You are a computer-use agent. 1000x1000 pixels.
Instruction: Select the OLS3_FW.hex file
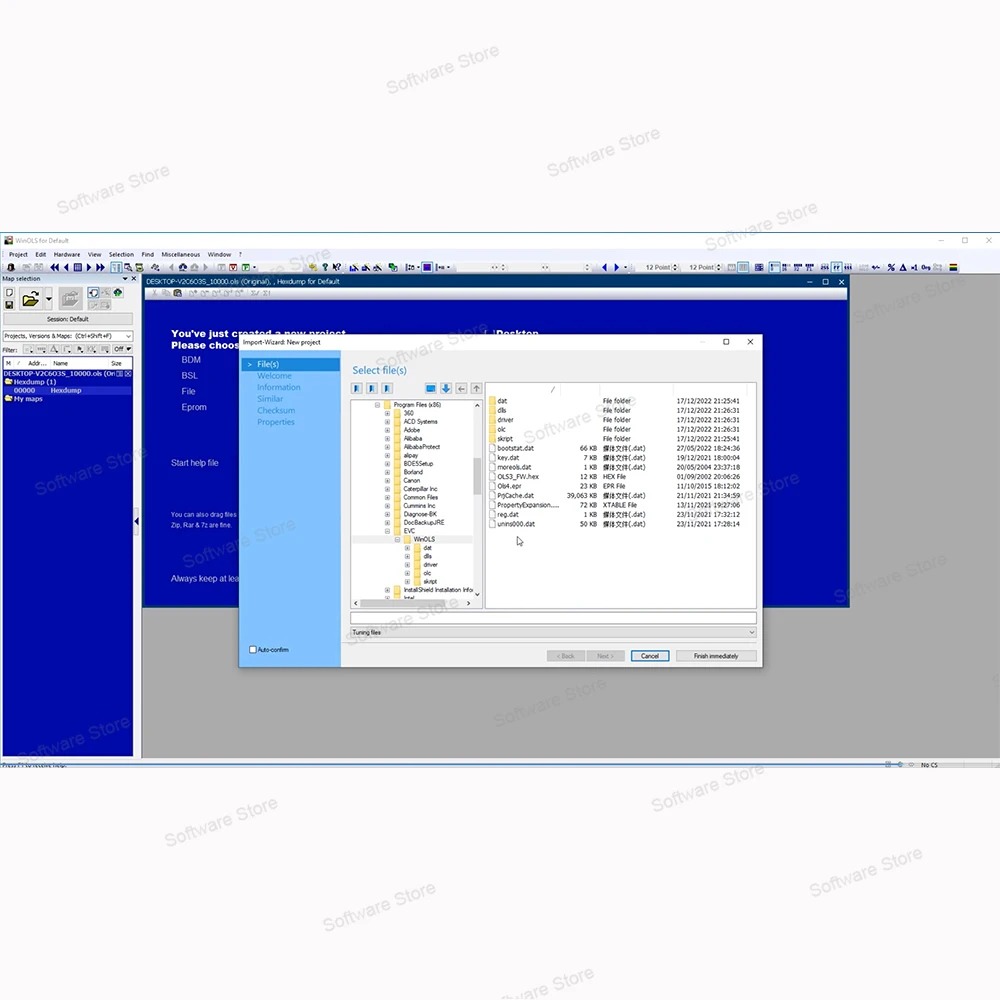point(518,476)
